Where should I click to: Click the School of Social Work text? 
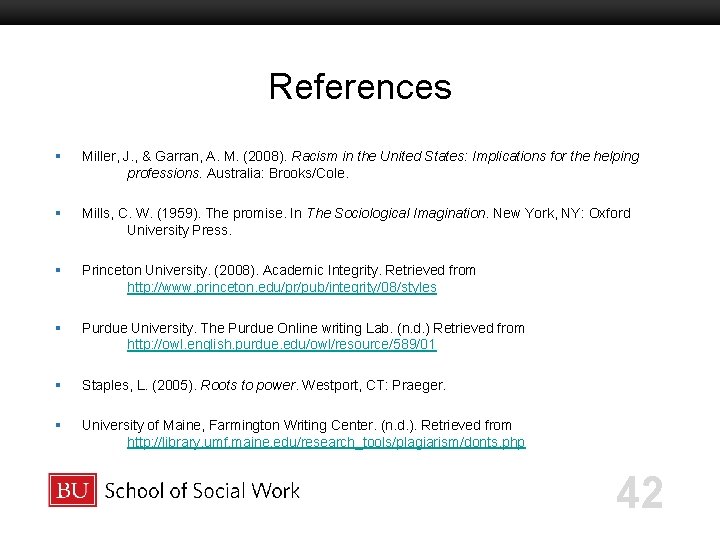click(202, 490)
